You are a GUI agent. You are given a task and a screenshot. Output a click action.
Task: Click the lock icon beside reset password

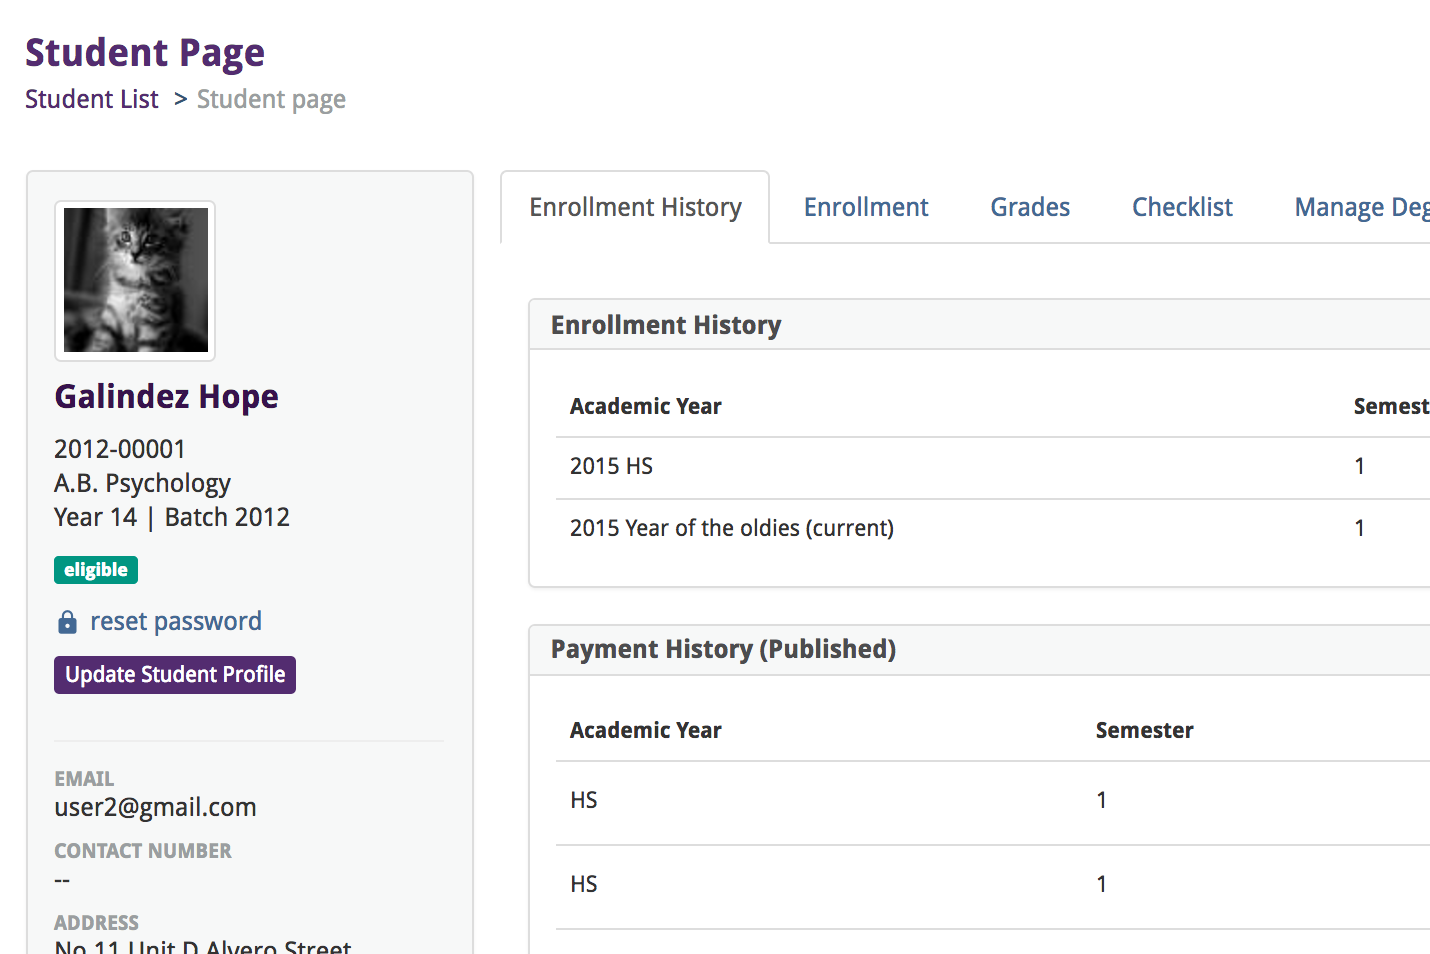(x=67, y=622)
